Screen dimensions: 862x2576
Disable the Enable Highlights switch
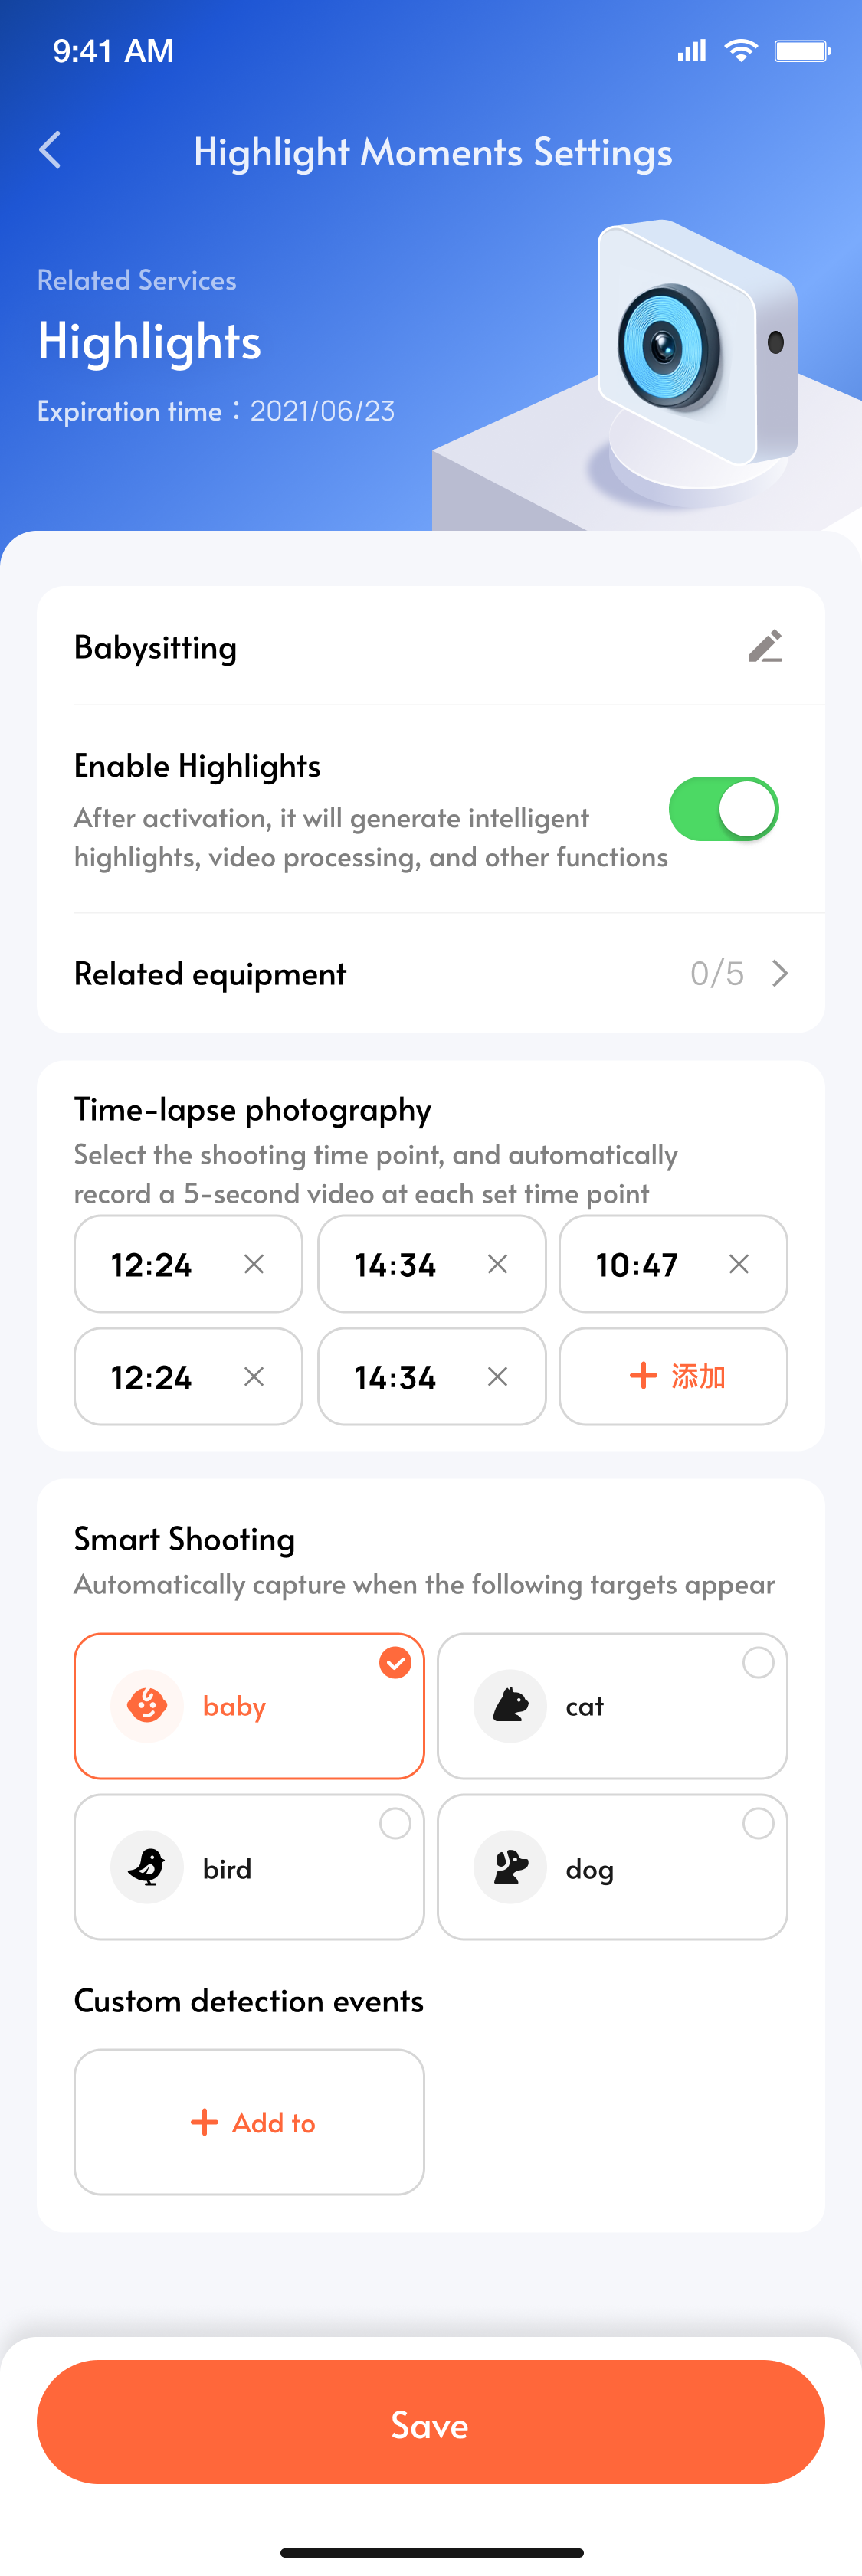click(x=724, y=809)
